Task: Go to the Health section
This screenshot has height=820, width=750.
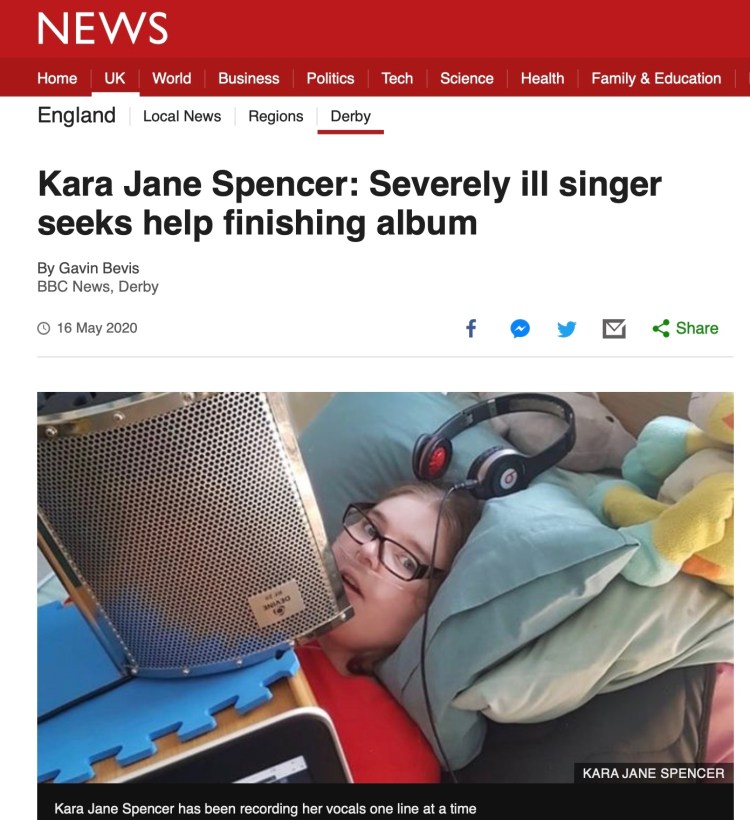Action: [542, 78]
